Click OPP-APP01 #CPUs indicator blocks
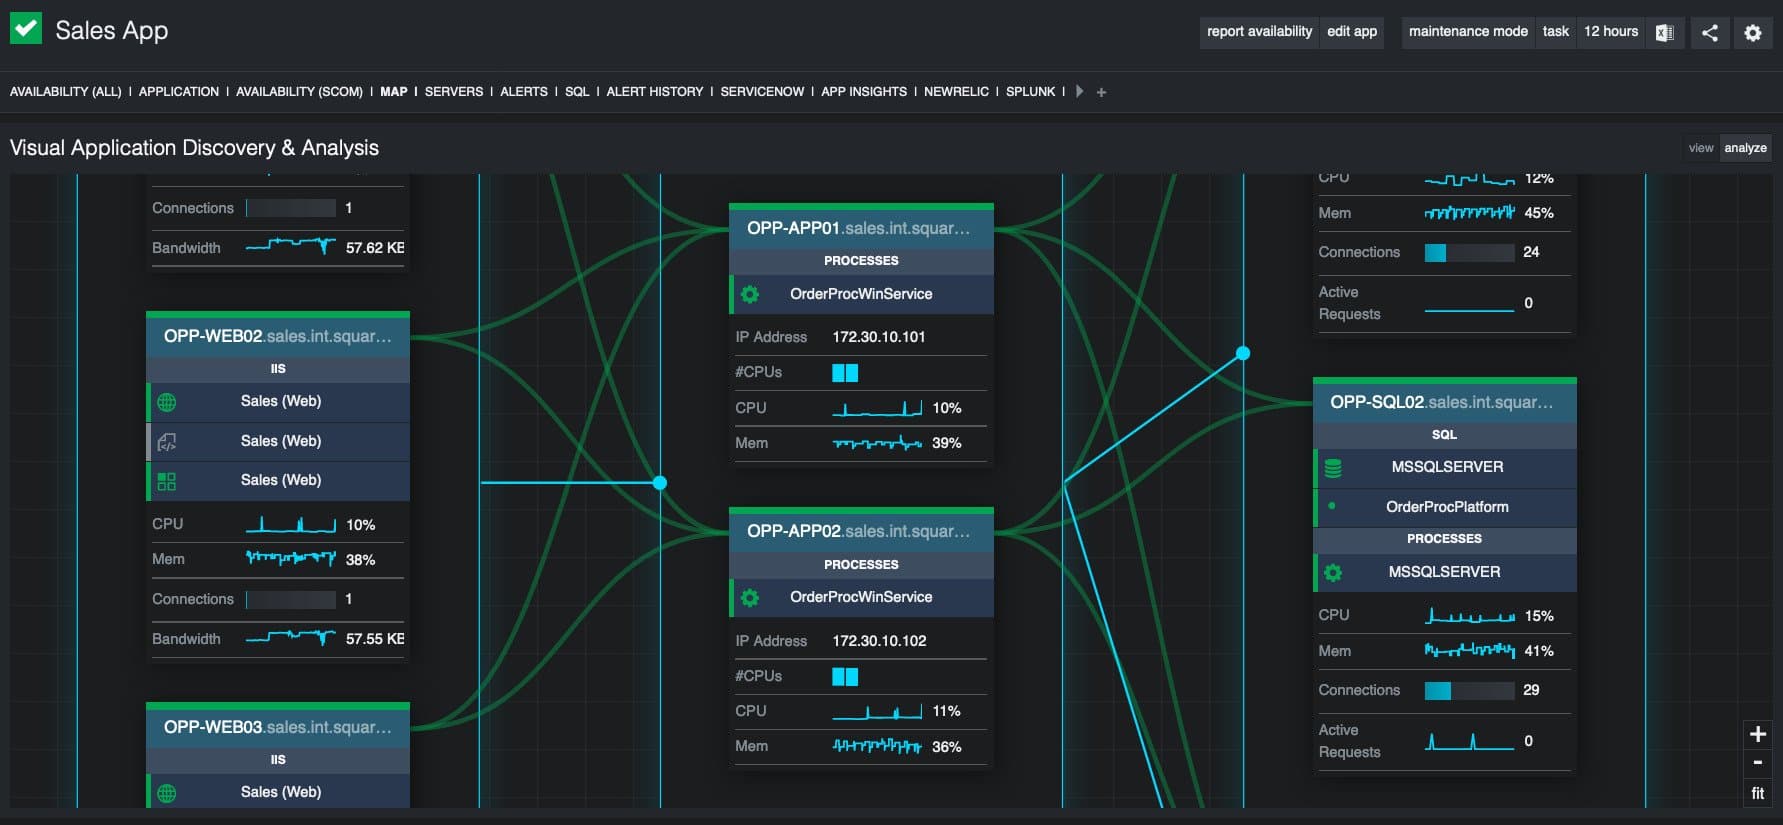Viewport: 1783px width, 825px height. pos(845,373)
